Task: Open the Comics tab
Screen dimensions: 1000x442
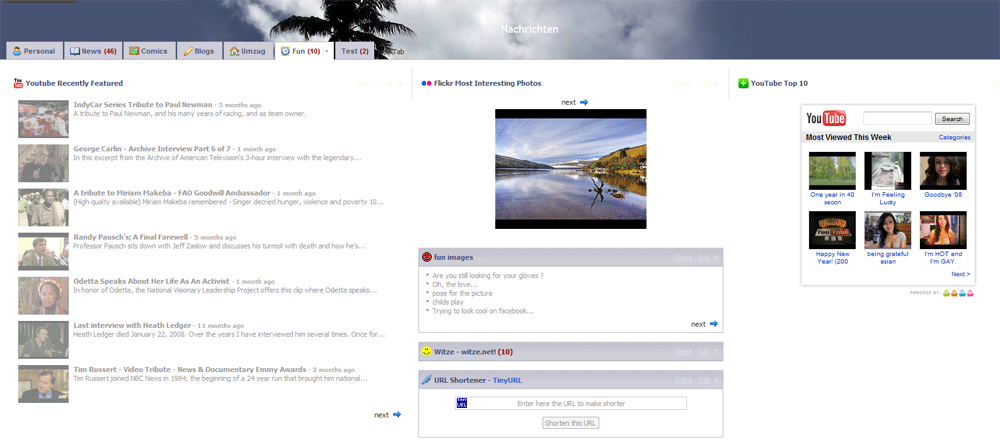Action: 149,51
